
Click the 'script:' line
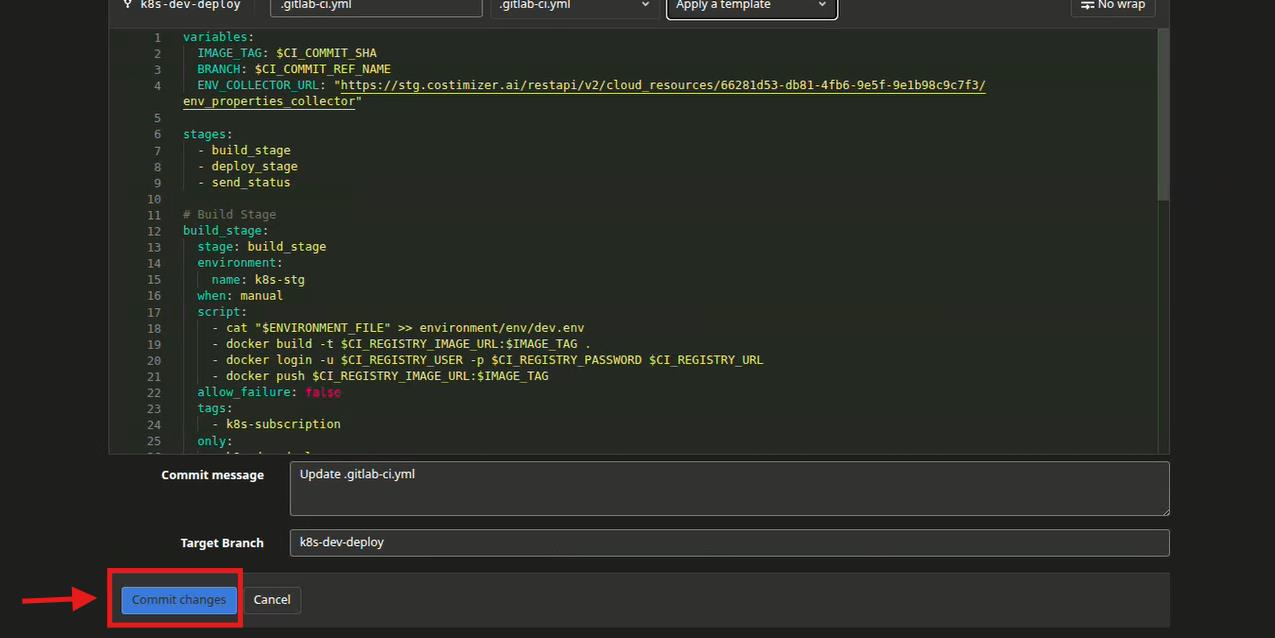point(222,312)
